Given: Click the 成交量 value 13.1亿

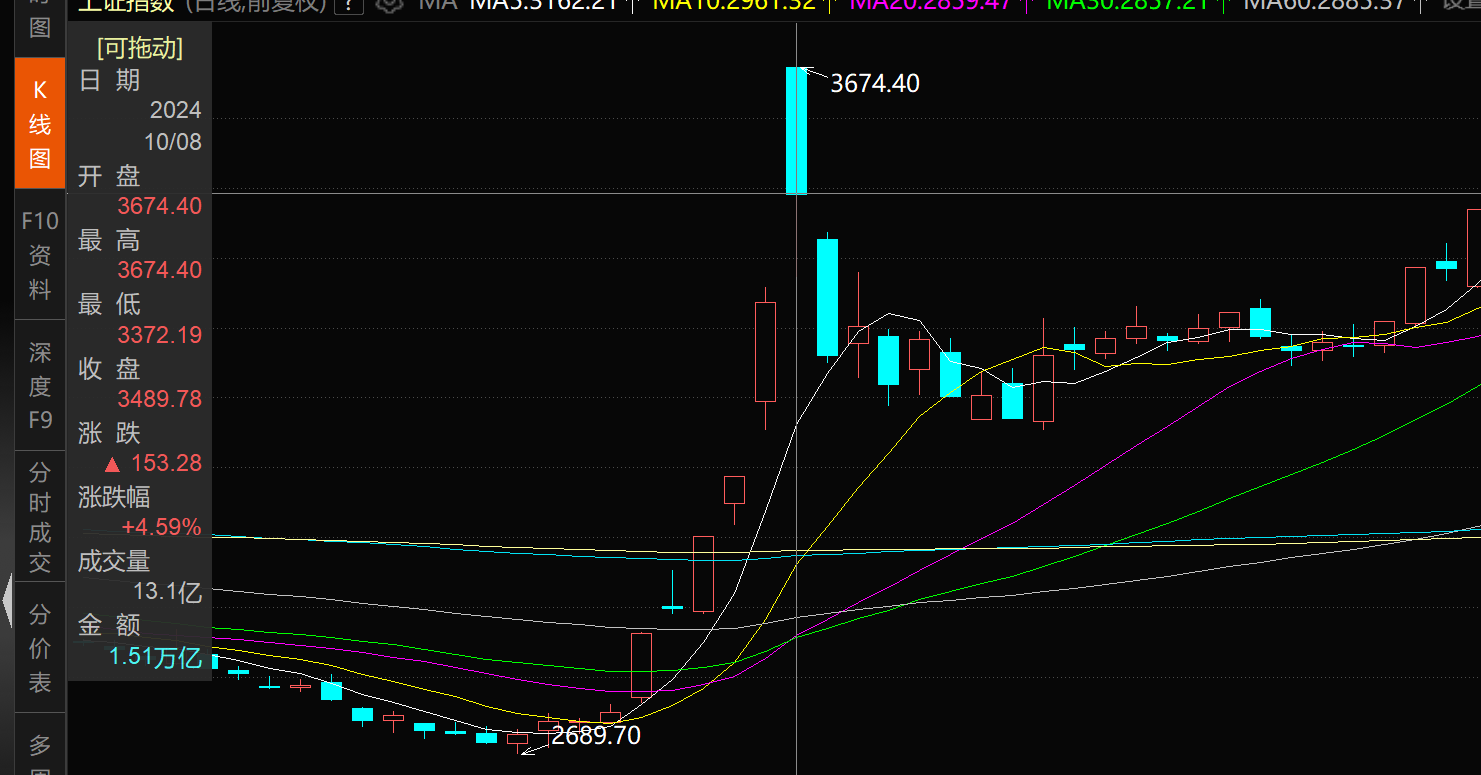Looking at the screenshot, I should click(168, 592).
